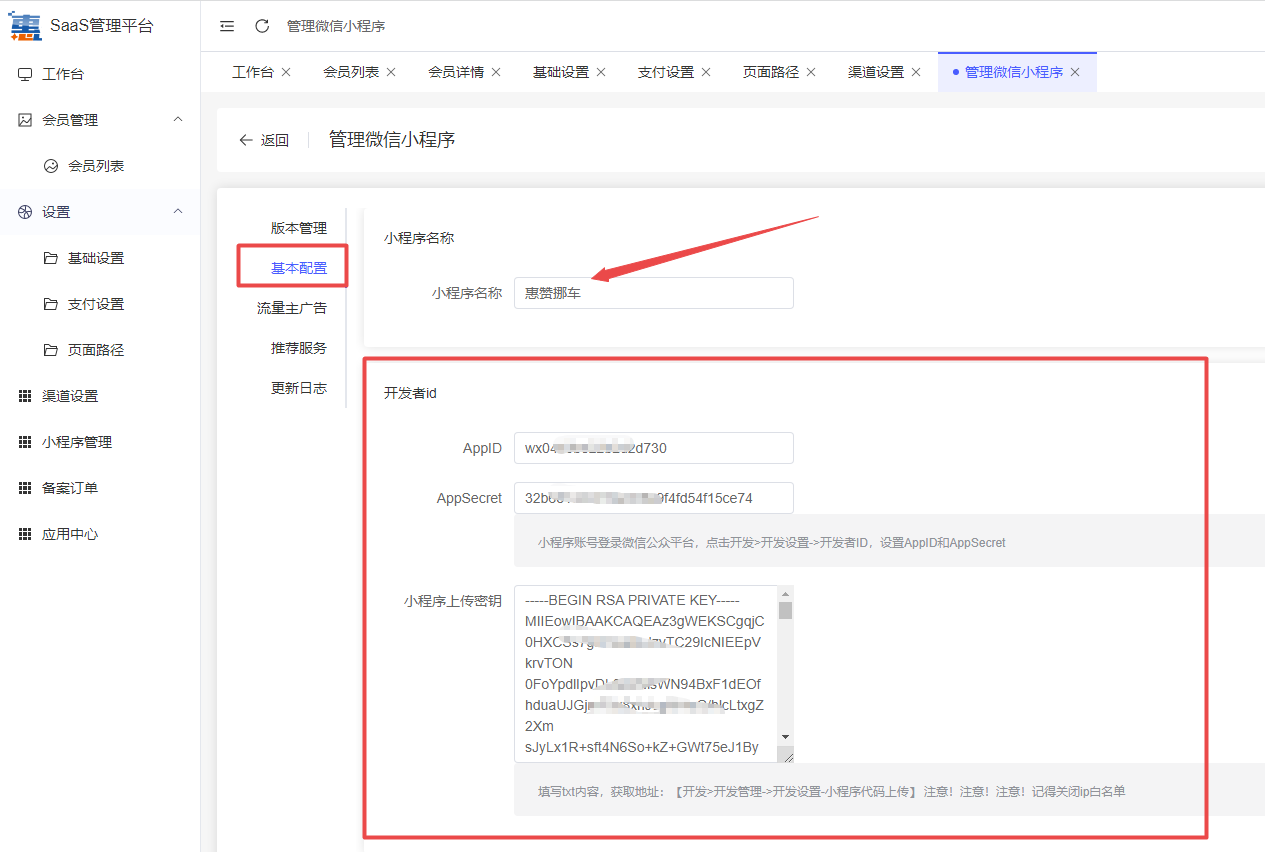
Task: Click the upload key textarea scroll-up arrow
Action: 786,594
